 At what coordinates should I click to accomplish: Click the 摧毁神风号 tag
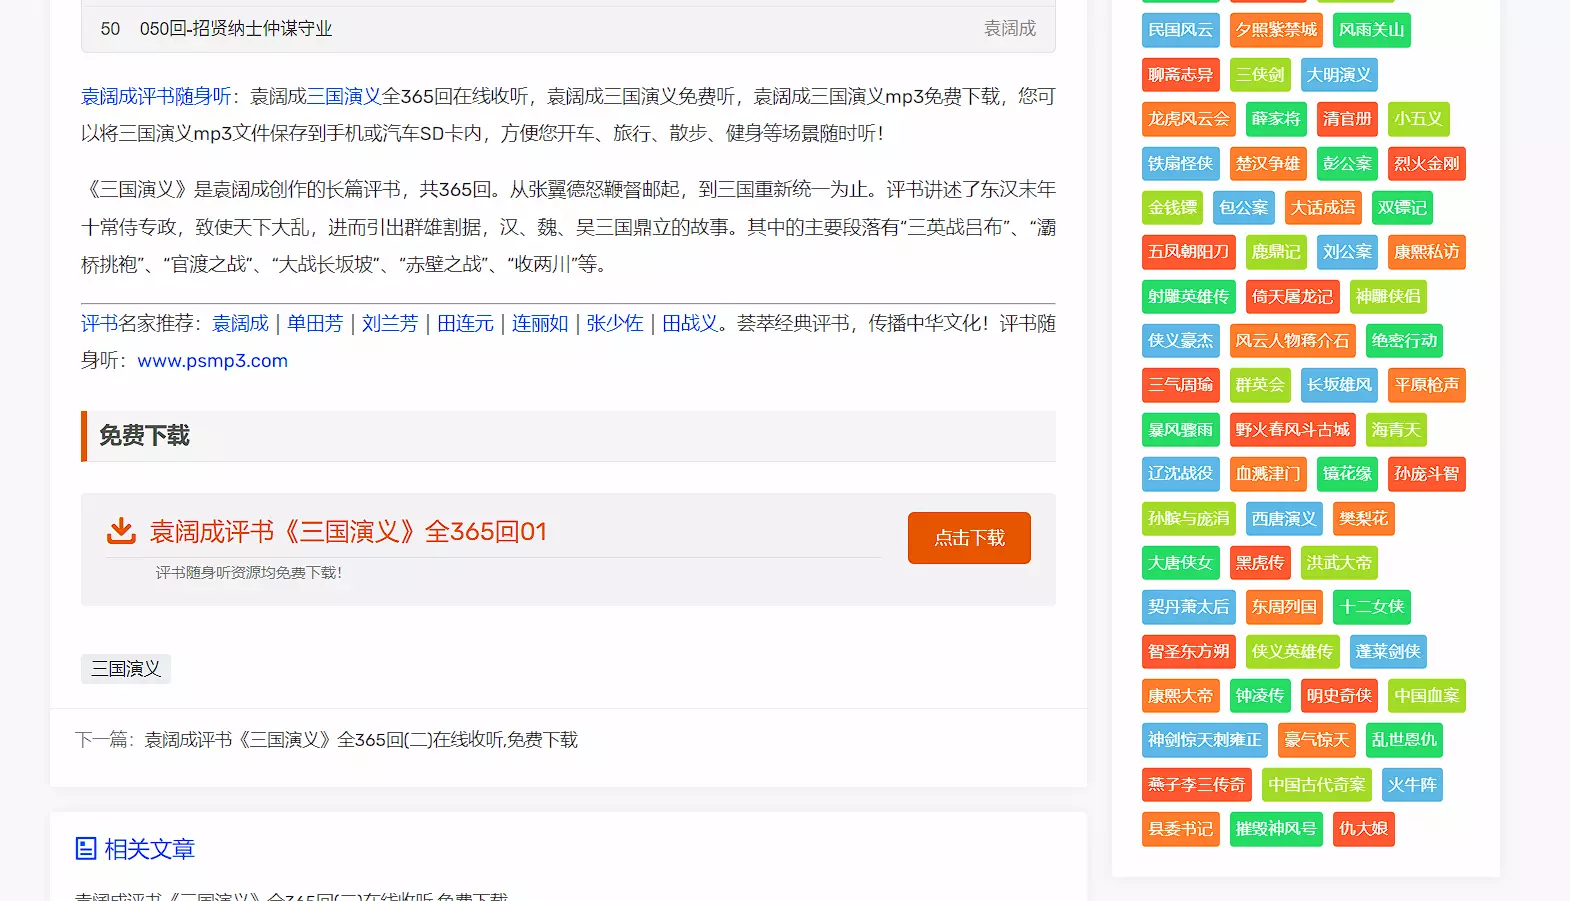click(1275, 829)
